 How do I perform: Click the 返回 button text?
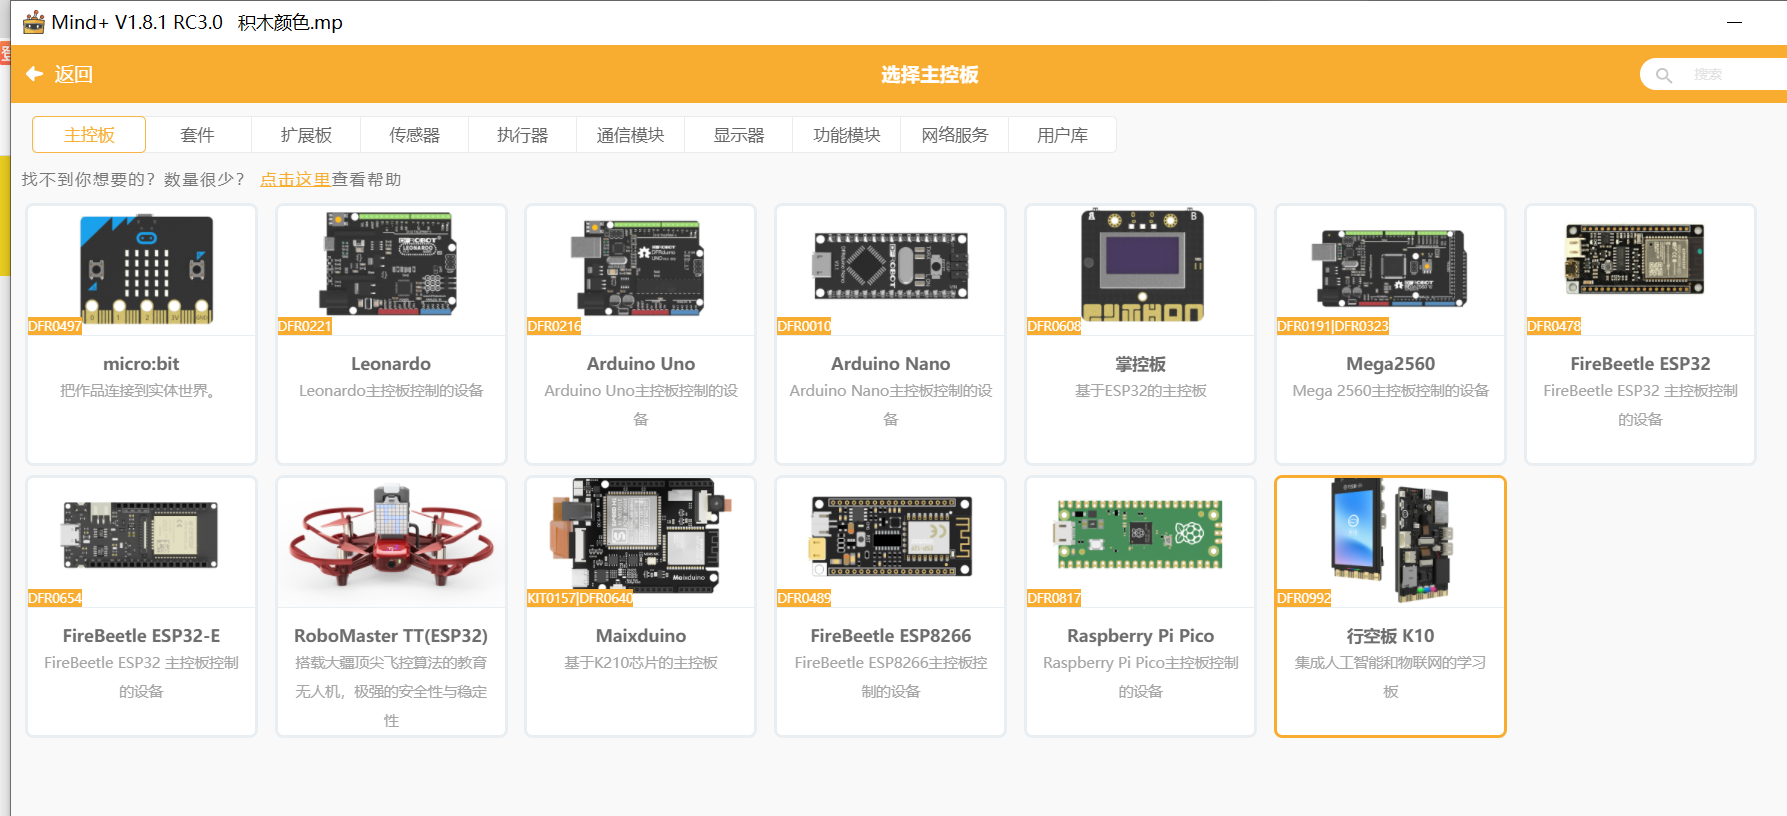[73, 75]
